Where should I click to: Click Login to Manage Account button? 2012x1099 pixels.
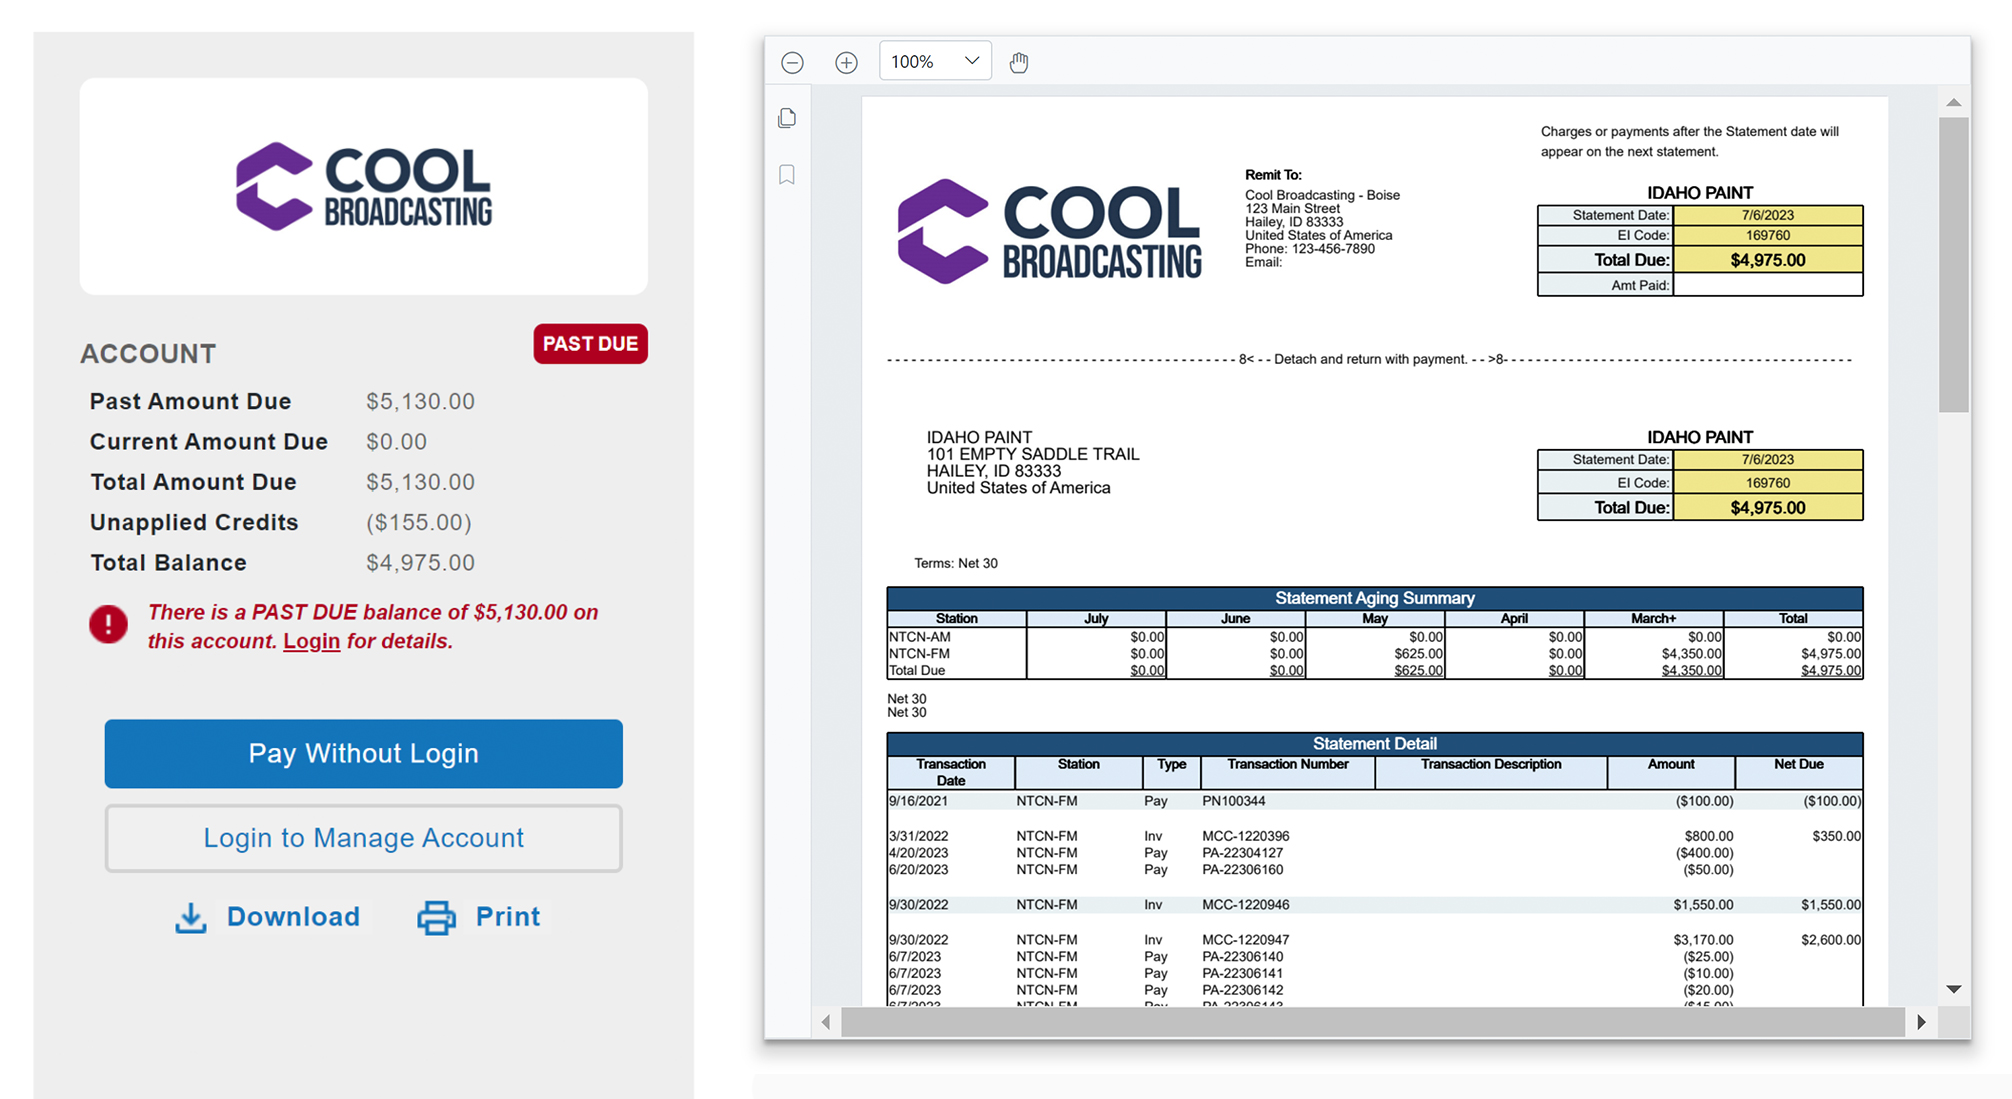(363, 838)
